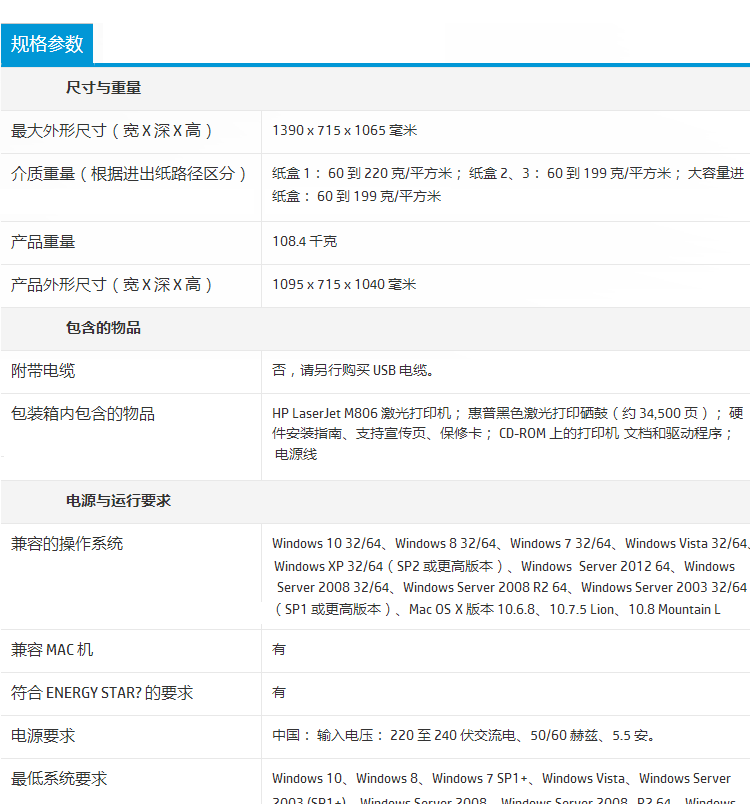
Task: Click the 产品外形尺寸（宽 X 深 X 高） label
Action: [112, 285]
